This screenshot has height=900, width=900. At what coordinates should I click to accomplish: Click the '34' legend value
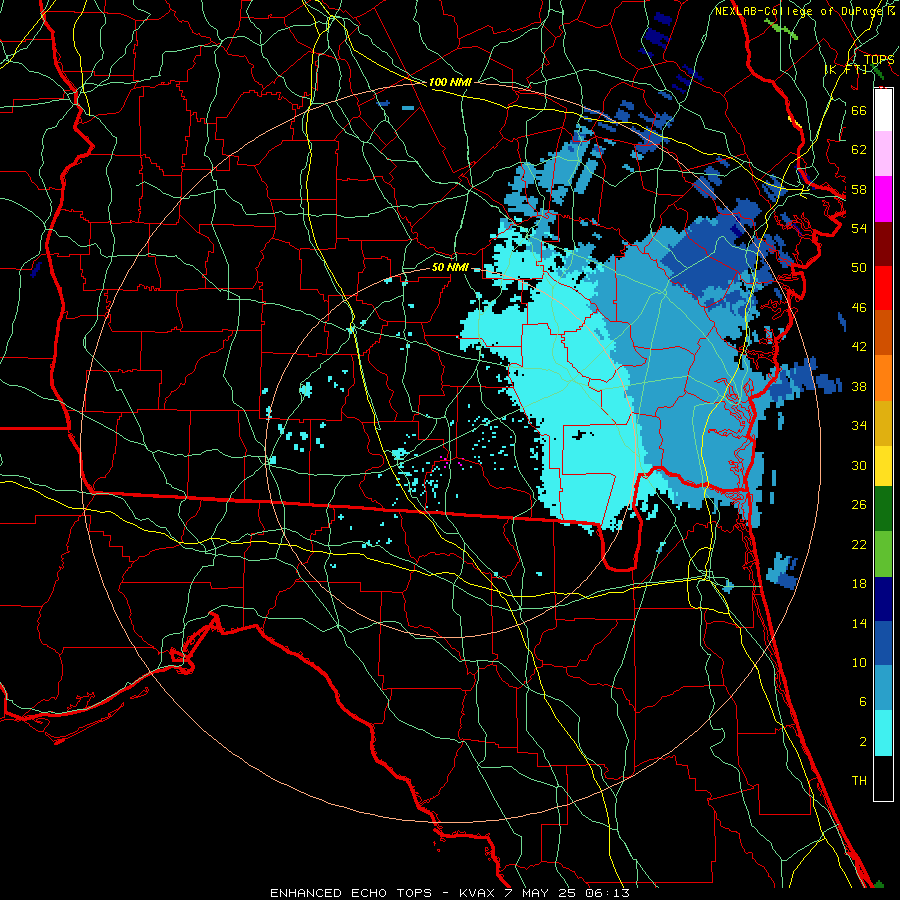[859, 426]
